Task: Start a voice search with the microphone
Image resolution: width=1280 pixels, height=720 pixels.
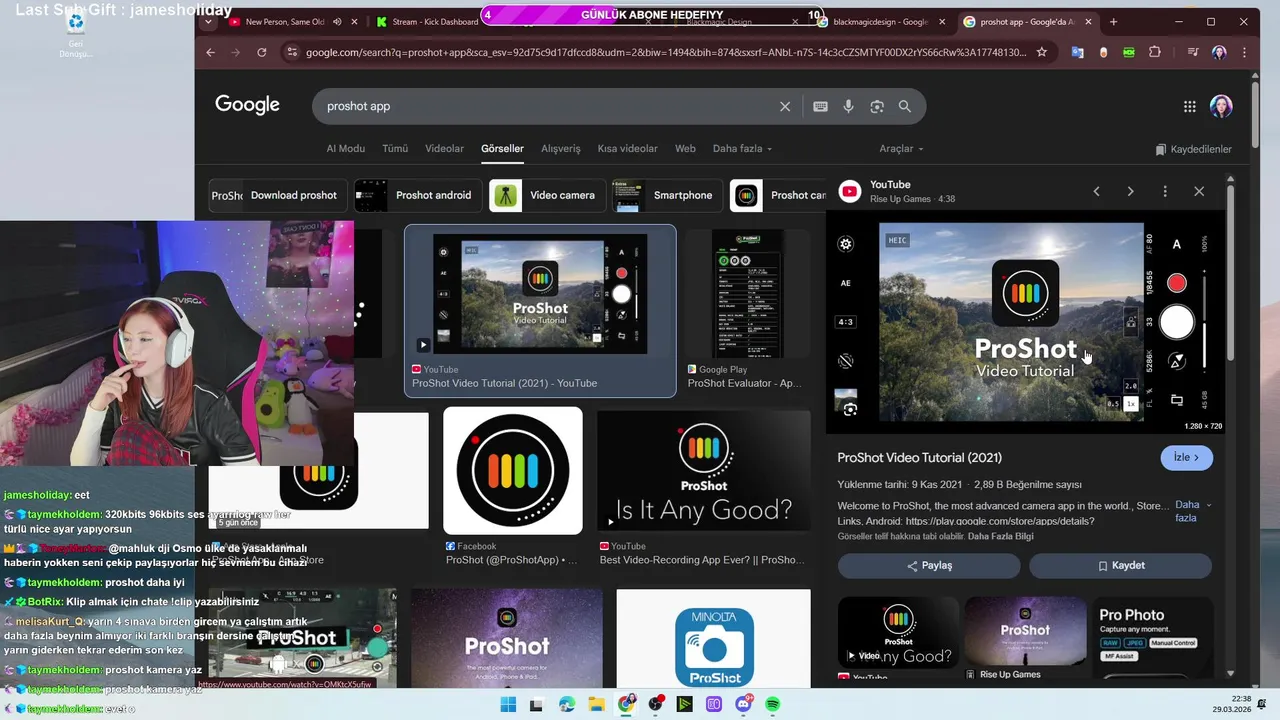Action: click(848, 106)
